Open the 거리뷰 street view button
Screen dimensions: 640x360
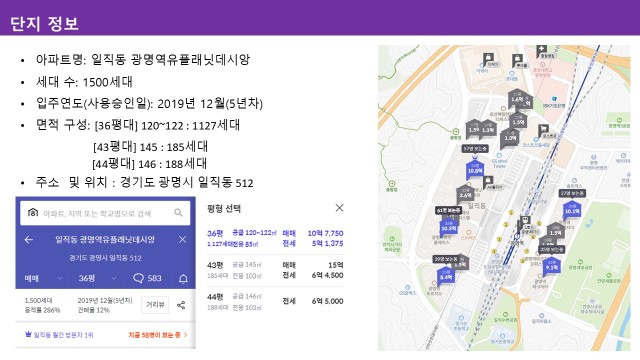(x=155, y=305)
